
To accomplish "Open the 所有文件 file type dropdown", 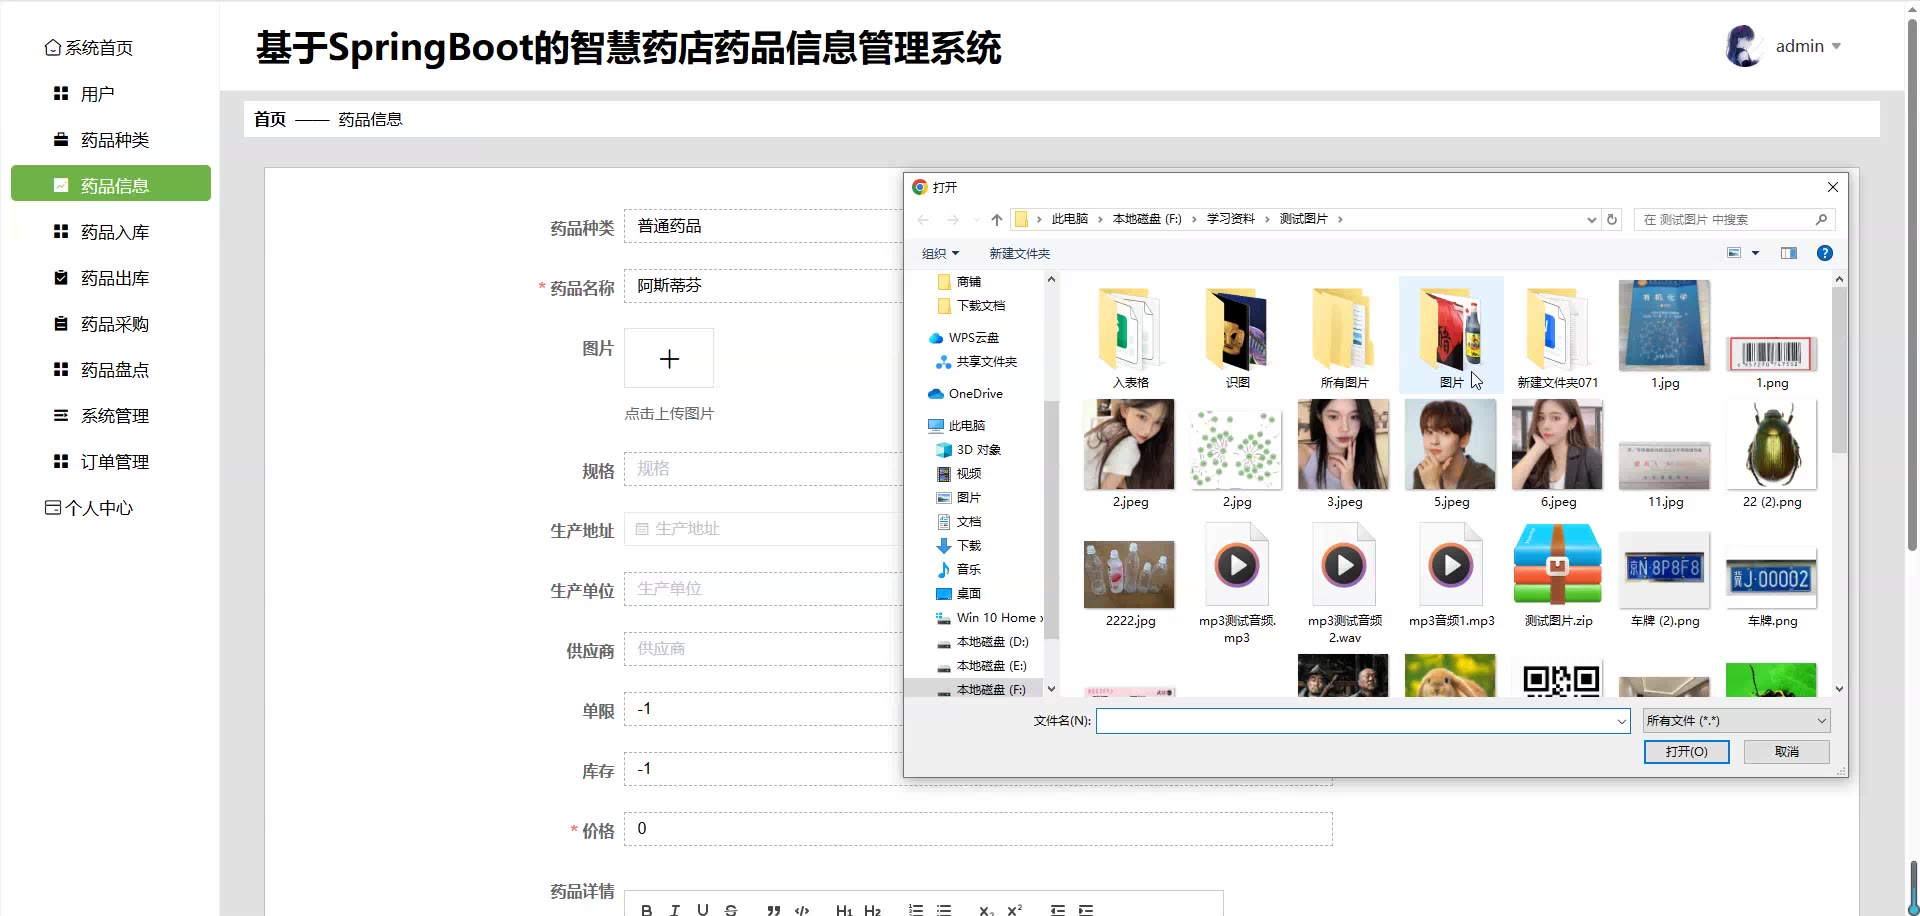I will click(x=1736, y=721).
